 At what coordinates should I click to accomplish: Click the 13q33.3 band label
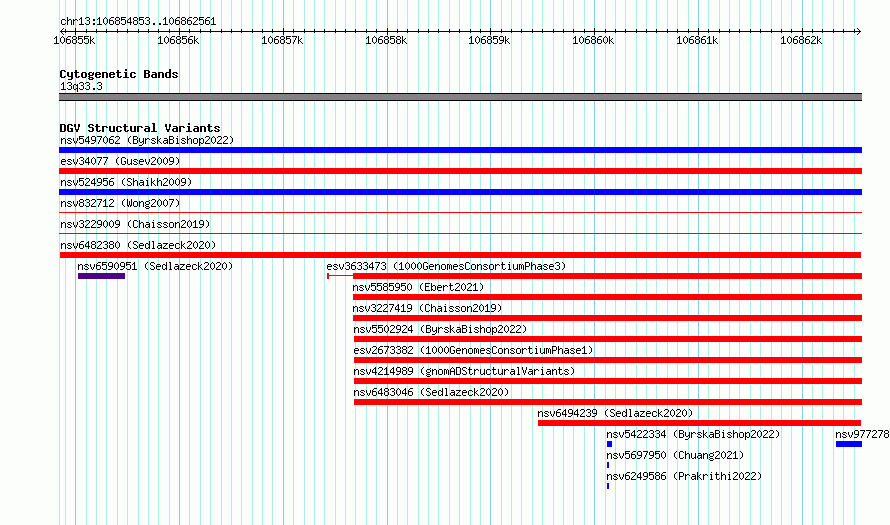tap(81, 86)
